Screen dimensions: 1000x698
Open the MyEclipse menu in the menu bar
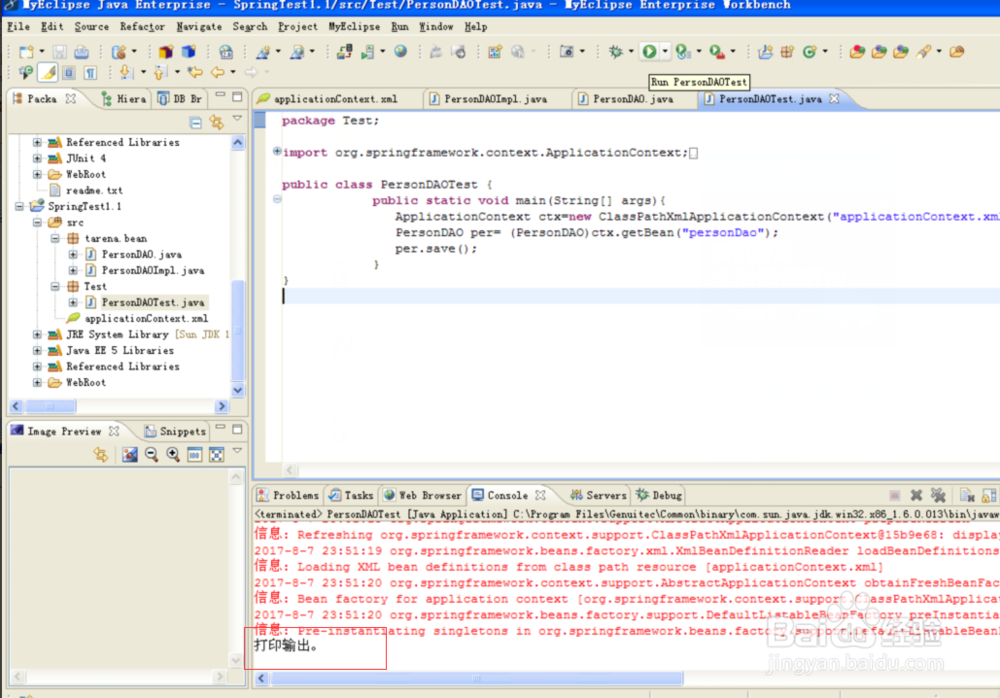[x=354, y=27]
